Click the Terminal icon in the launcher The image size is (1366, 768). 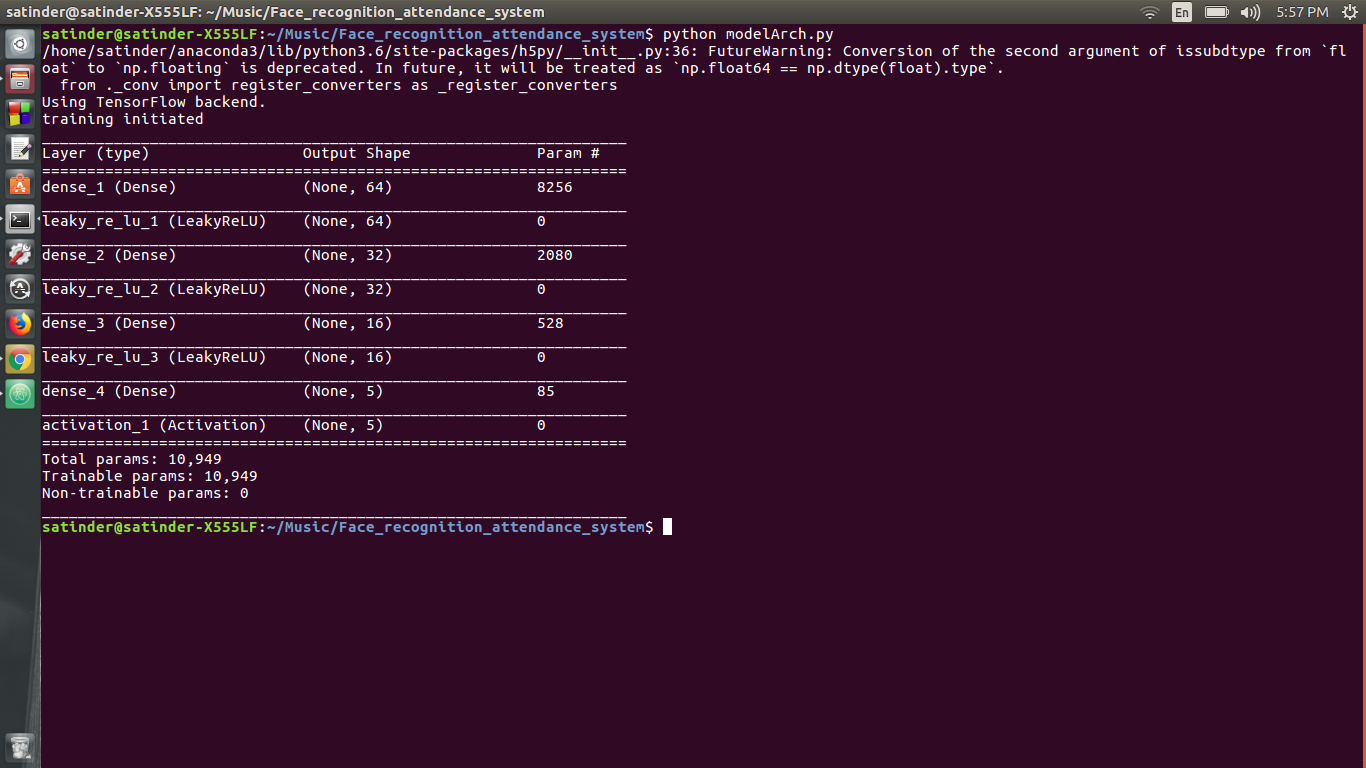pyautogui.click(x=20, y=219)
